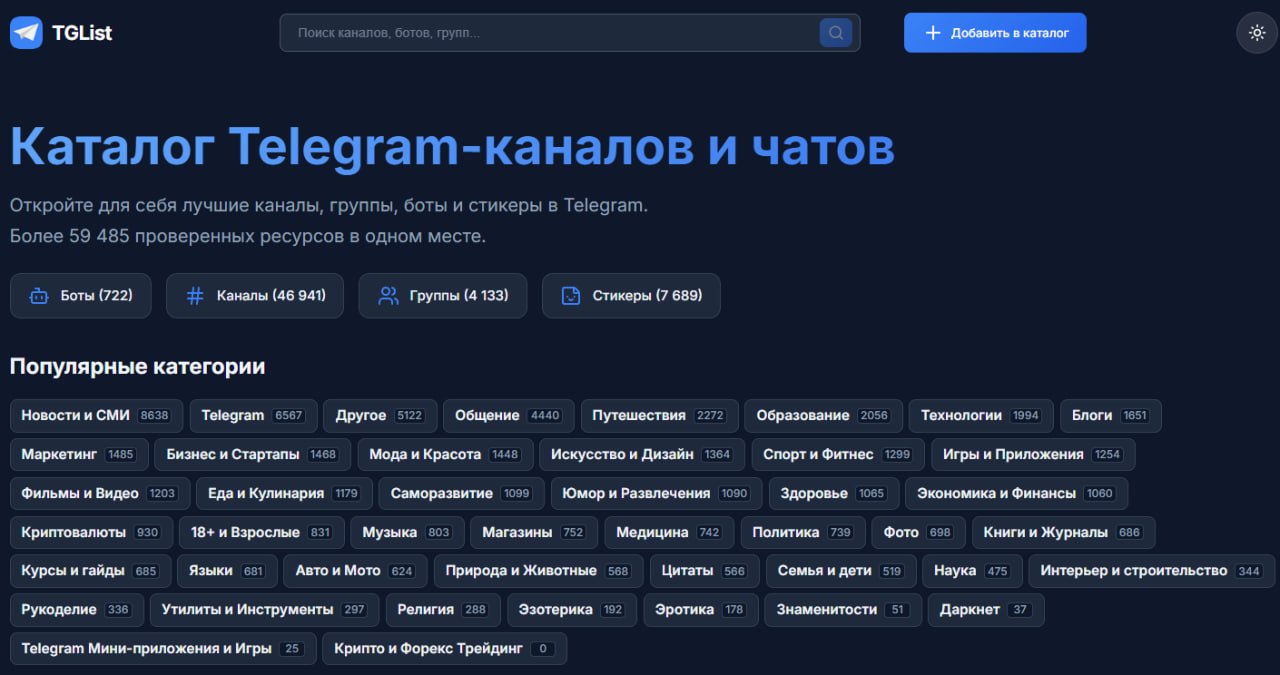Select the Эзотерика category
This screenshot has height=675, width=1280.
(x=572, y=610)
